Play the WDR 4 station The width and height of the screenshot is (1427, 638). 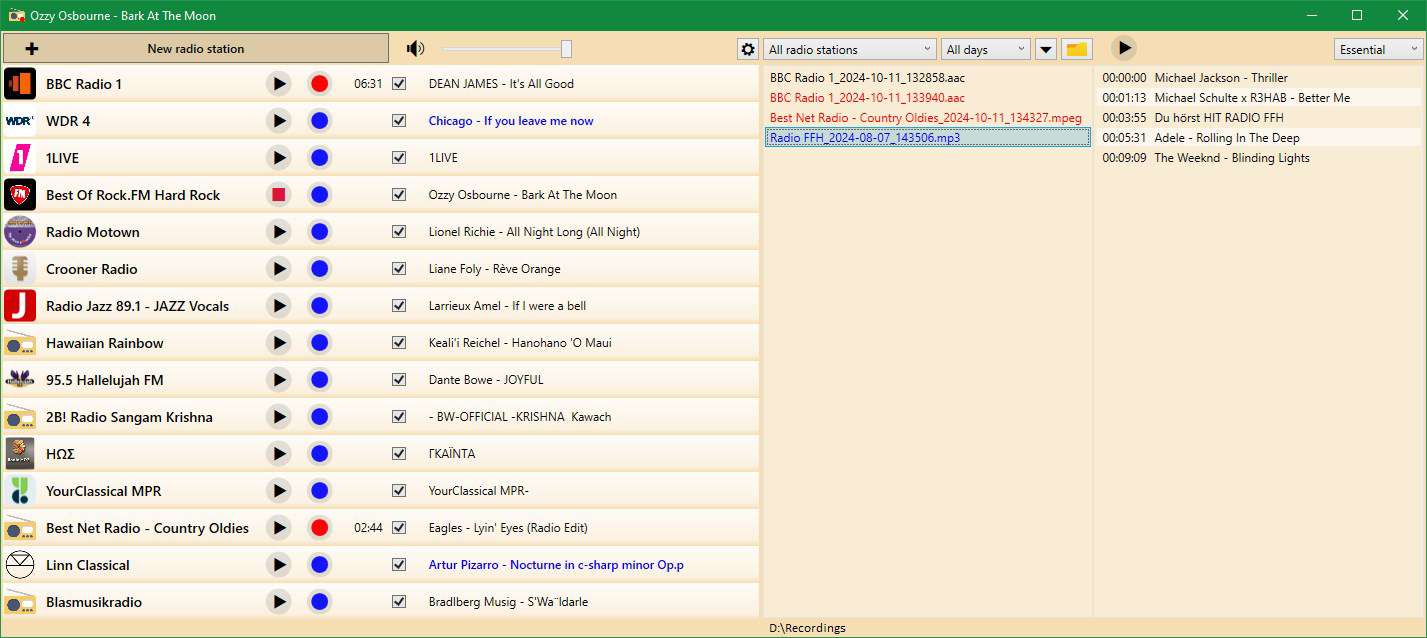[279, 121]
